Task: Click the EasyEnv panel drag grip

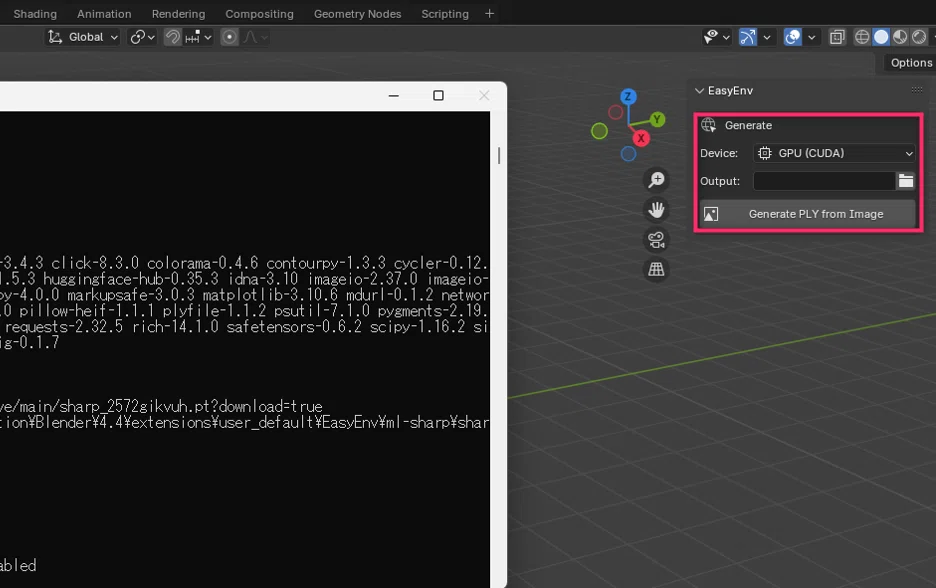Action: click(917, 90)
